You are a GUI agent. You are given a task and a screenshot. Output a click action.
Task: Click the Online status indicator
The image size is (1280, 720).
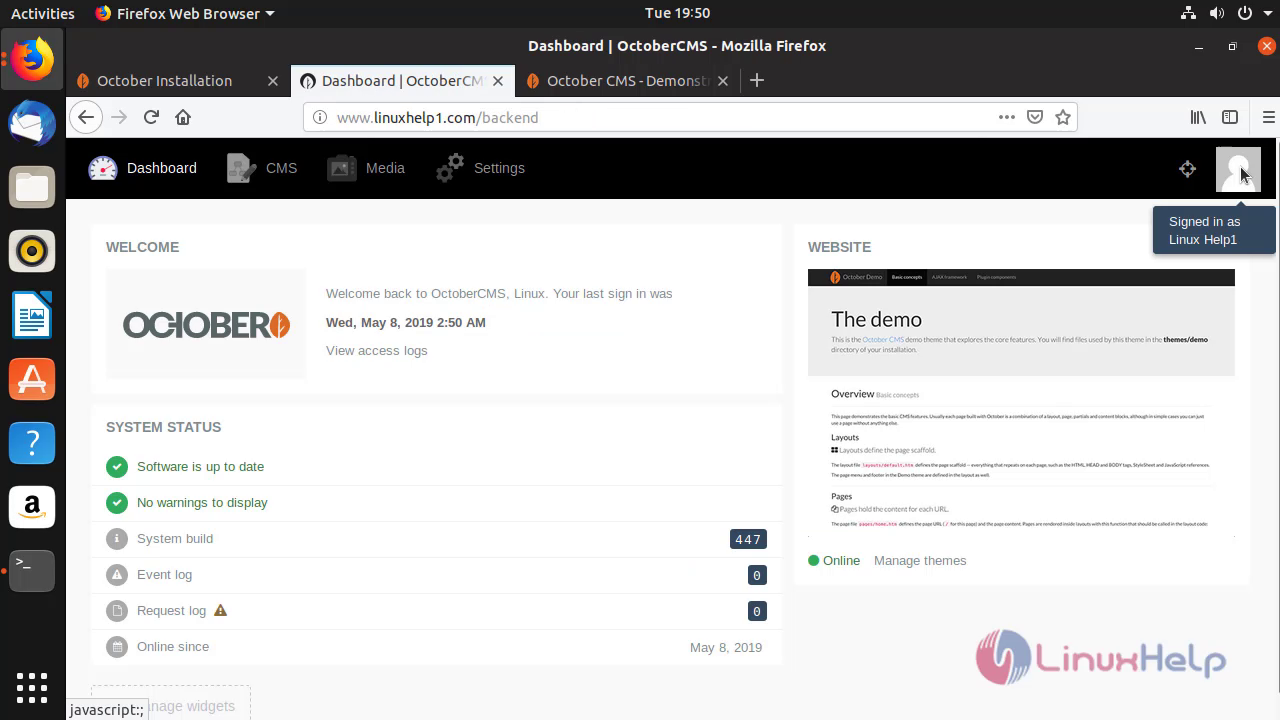834,560
